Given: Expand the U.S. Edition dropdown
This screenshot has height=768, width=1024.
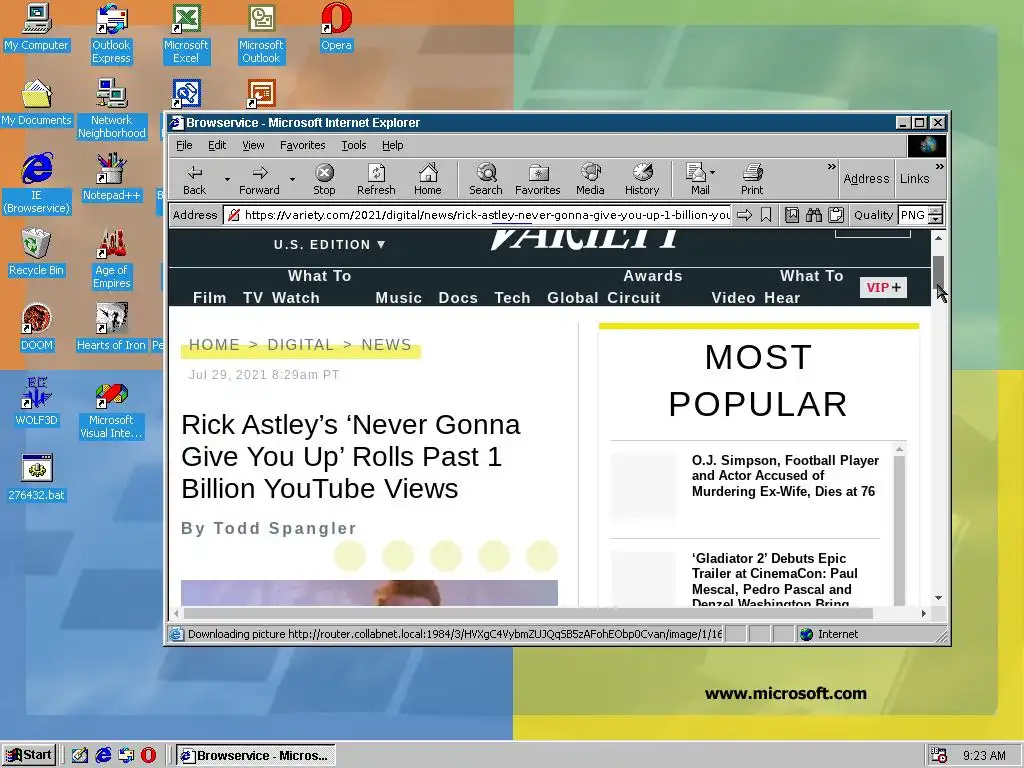Looking at the screenshot, I should (330, 245).
